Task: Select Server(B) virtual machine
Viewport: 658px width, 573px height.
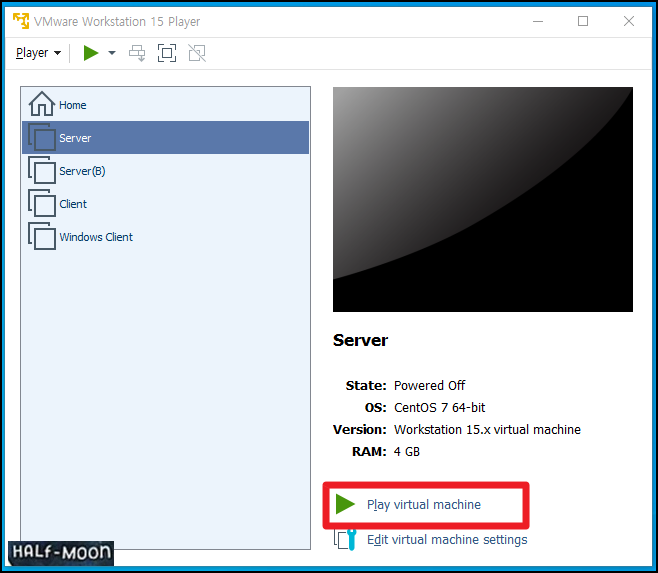Action: pos(166,171)
